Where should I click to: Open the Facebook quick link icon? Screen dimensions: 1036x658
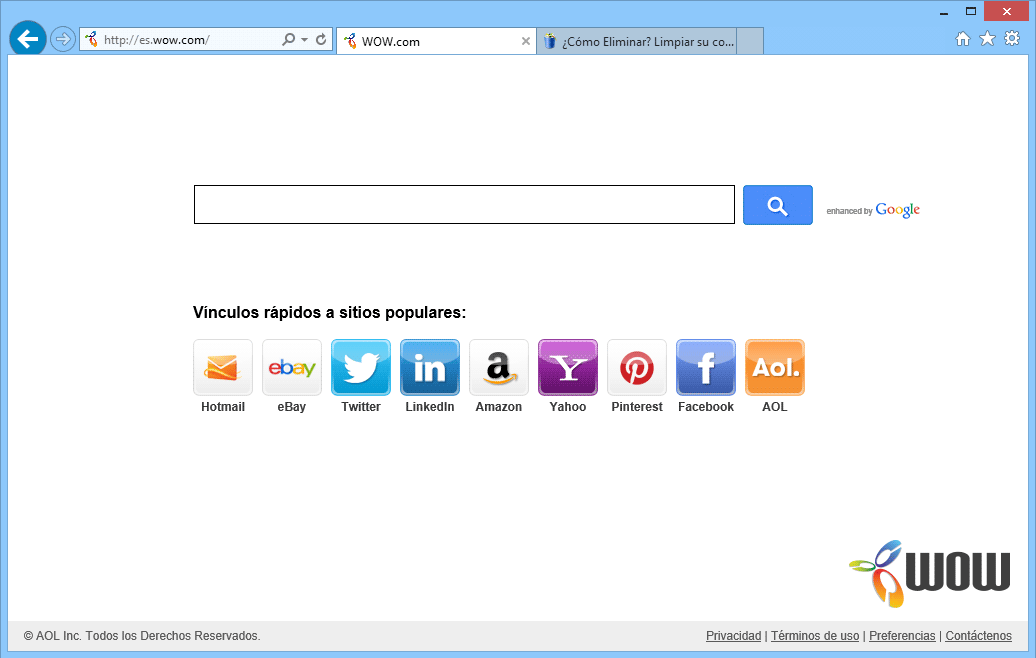click(706, 367)
